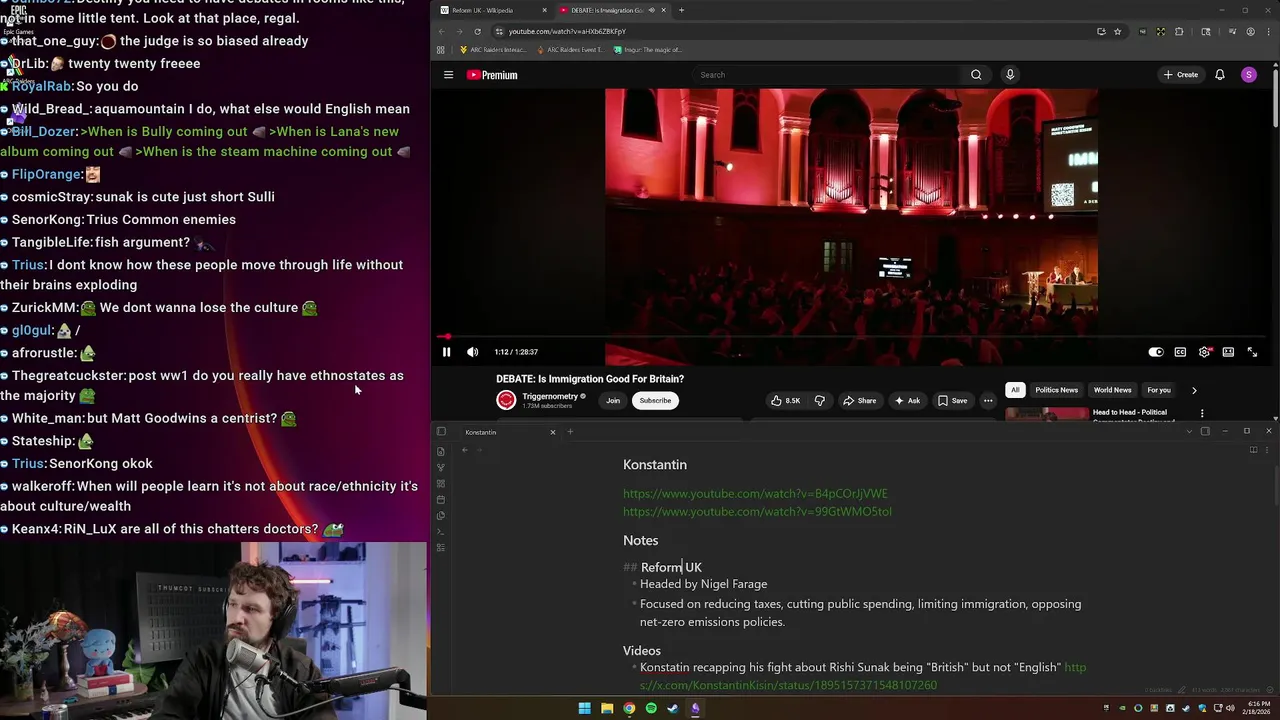Toggle YouTube autoplay switch

click(x=1156, y=352)
